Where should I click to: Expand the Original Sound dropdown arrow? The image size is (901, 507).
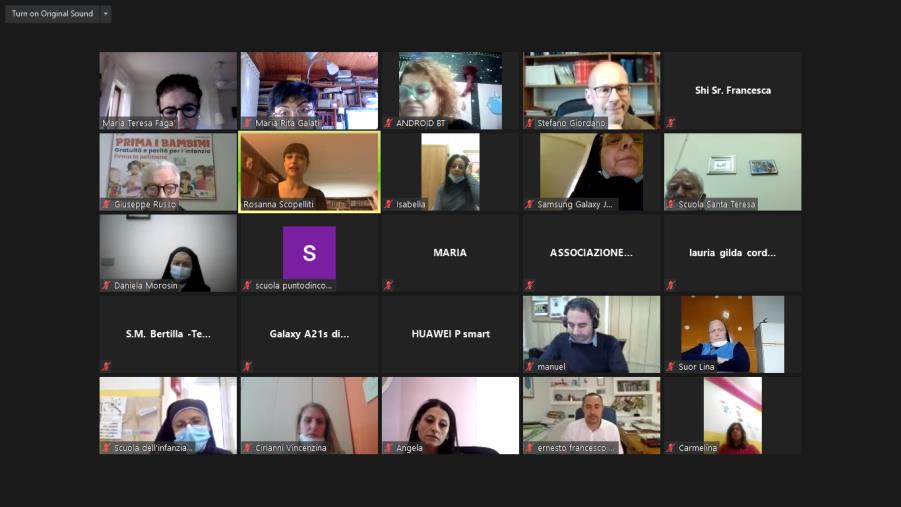click(106, 13)
